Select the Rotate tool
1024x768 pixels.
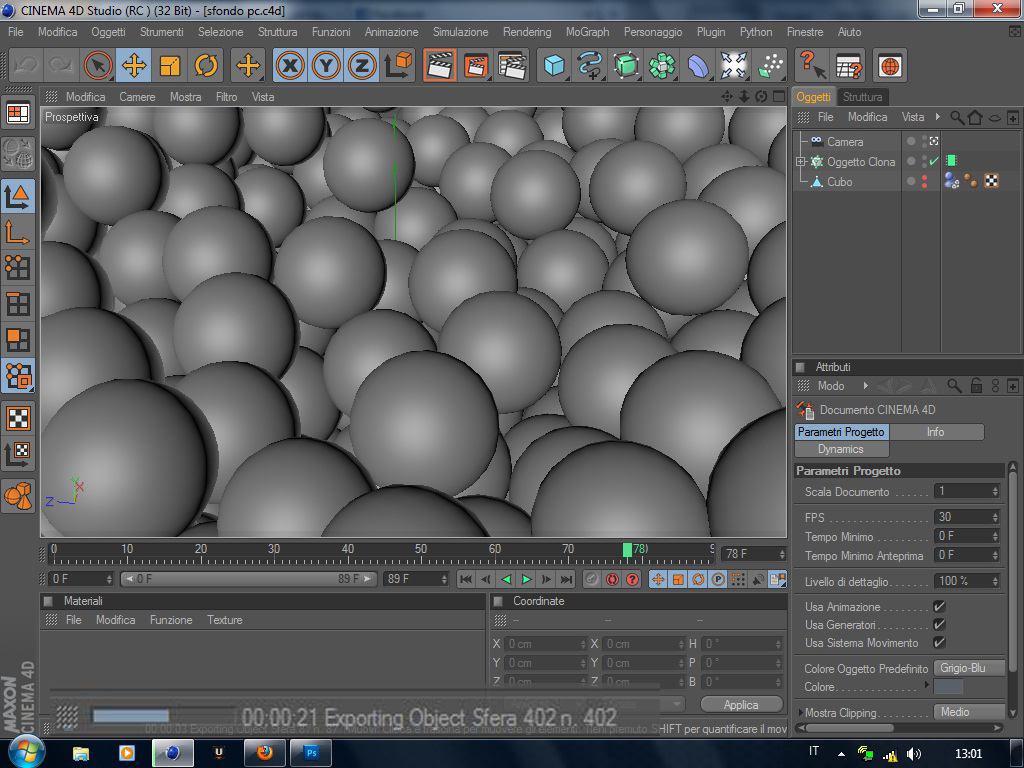[x=206, y=66]
